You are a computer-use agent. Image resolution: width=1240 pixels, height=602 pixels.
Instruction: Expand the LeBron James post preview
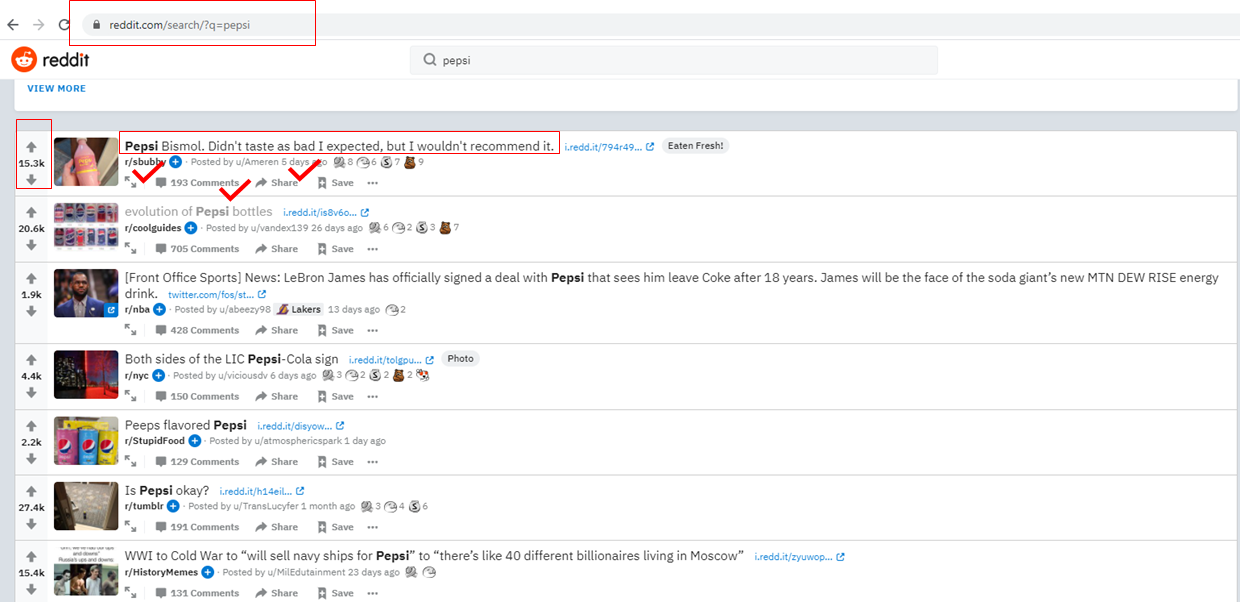point(131,330)
